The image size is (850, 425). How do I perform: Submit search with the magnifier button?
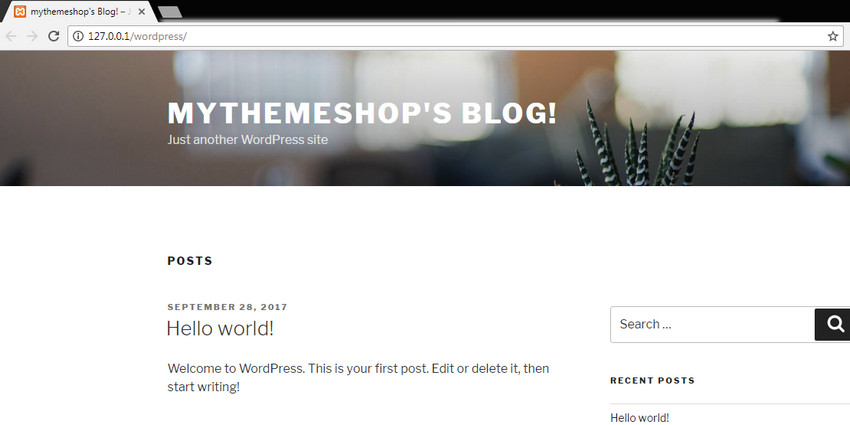(833, 324)
